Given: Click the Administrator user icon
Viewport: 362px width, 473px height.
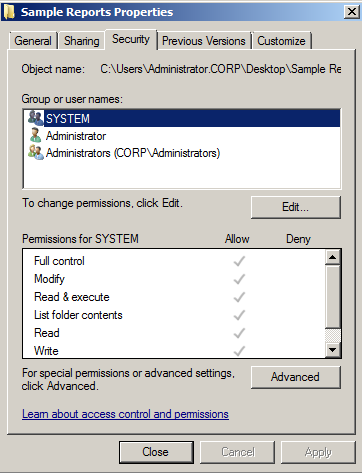Looking at the screenshot, I should coord(35,135).
